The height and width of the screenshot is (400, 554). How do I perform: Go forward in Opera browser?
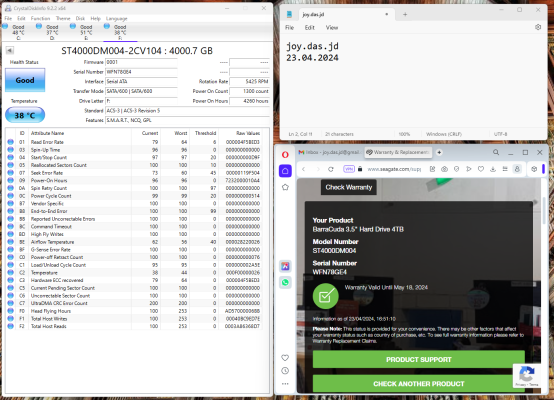318,169
